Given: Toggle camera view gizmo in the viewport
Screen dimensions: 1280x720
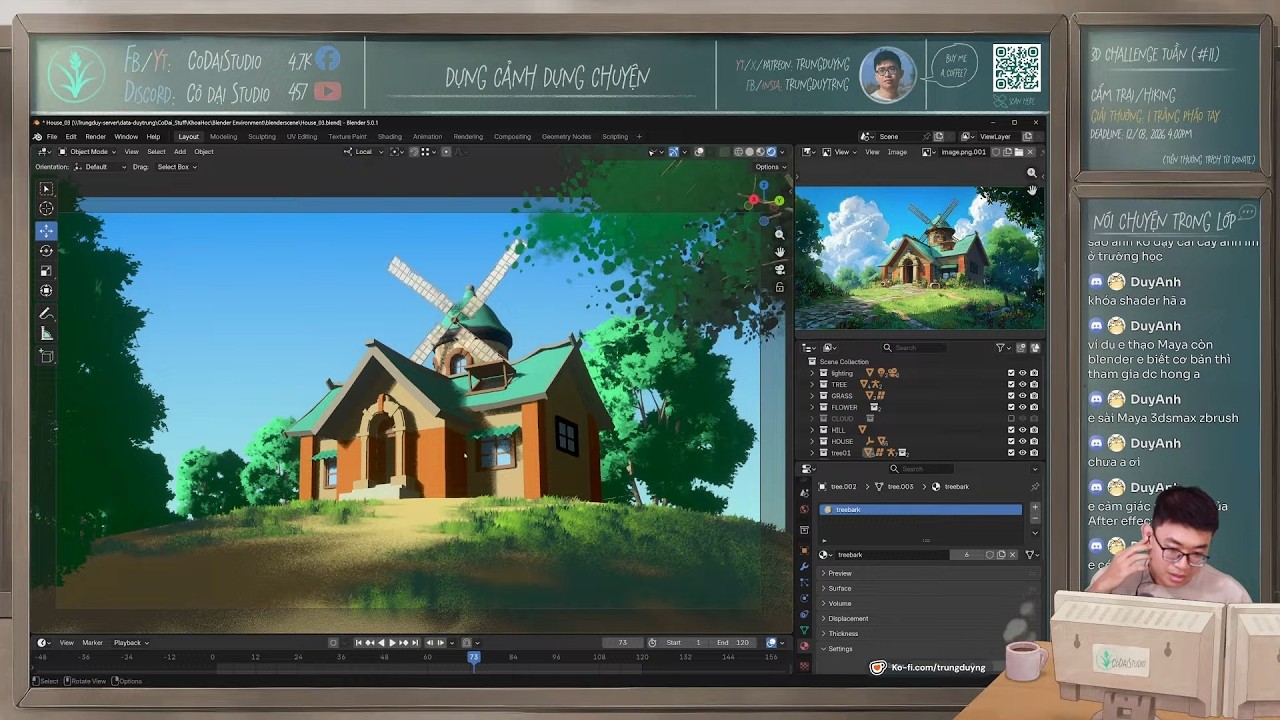Looking at the screenshot, I should (779, 270).
